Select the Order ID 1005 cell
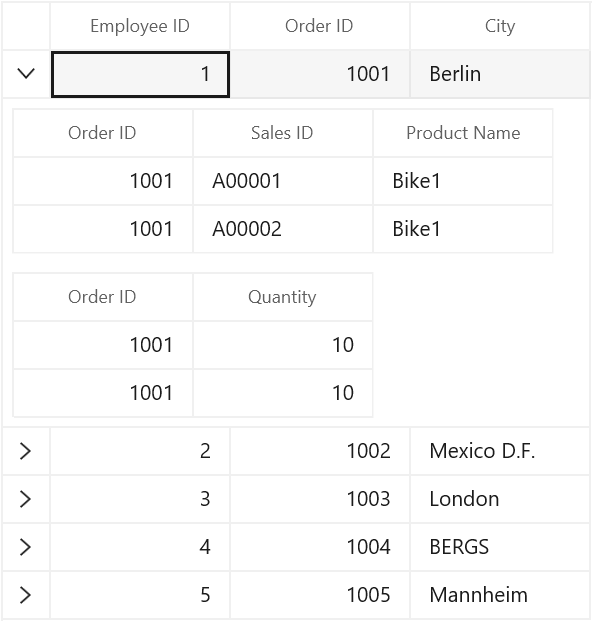592x621 pixels. pos(320,595)
